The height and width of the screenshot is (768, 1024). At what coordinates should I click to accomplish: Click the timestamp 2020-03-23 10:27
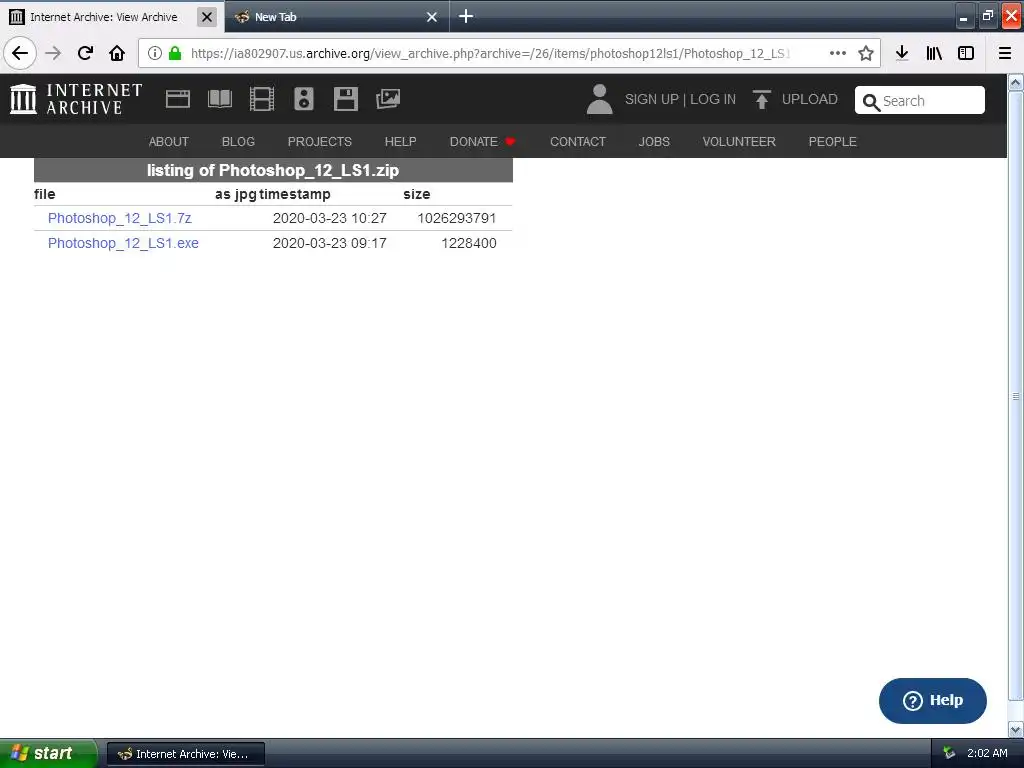(330, 218)
